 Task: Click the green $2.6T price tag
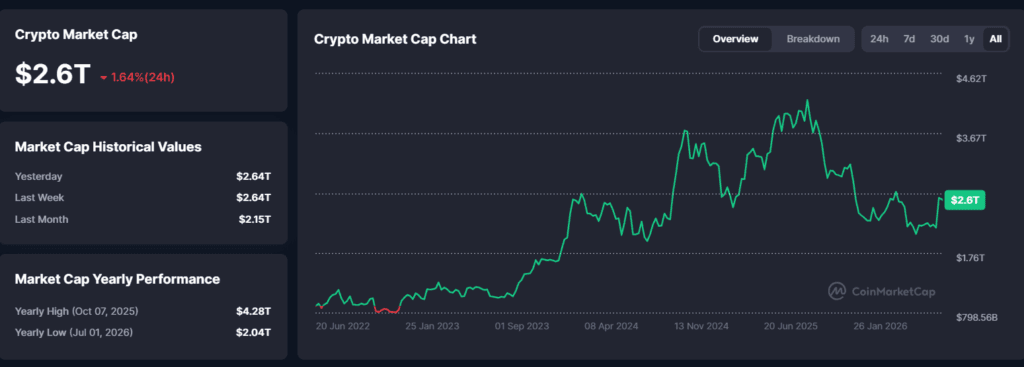click(965, 200)
